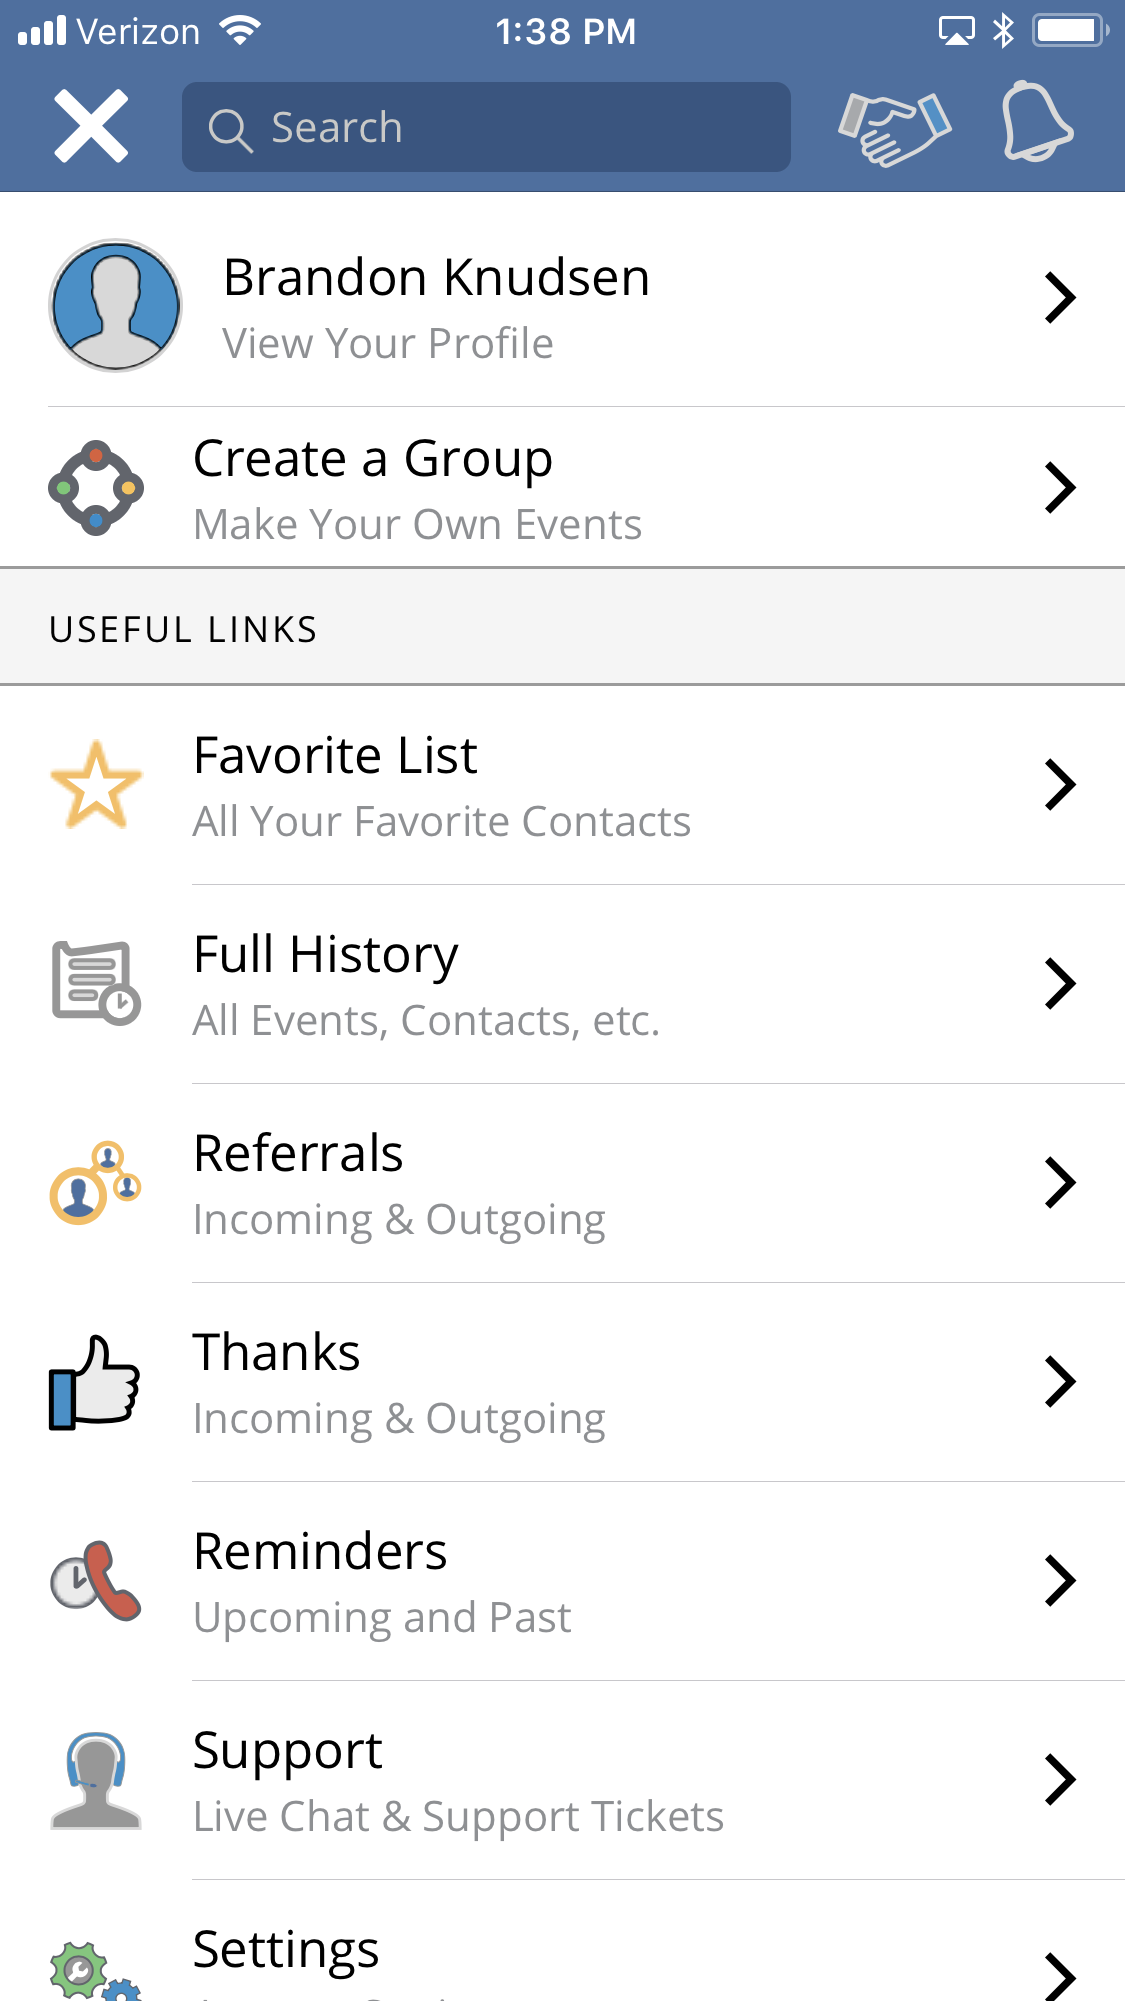This screenshot has width=1125, height=2001.
Task: Expand the Create a Group chevron
Action: click(x=1059, y=488)
